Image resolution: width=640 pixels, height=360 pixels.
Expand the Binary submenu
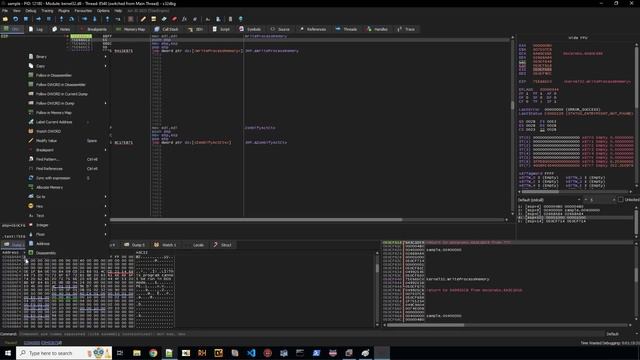pos(67,57)
